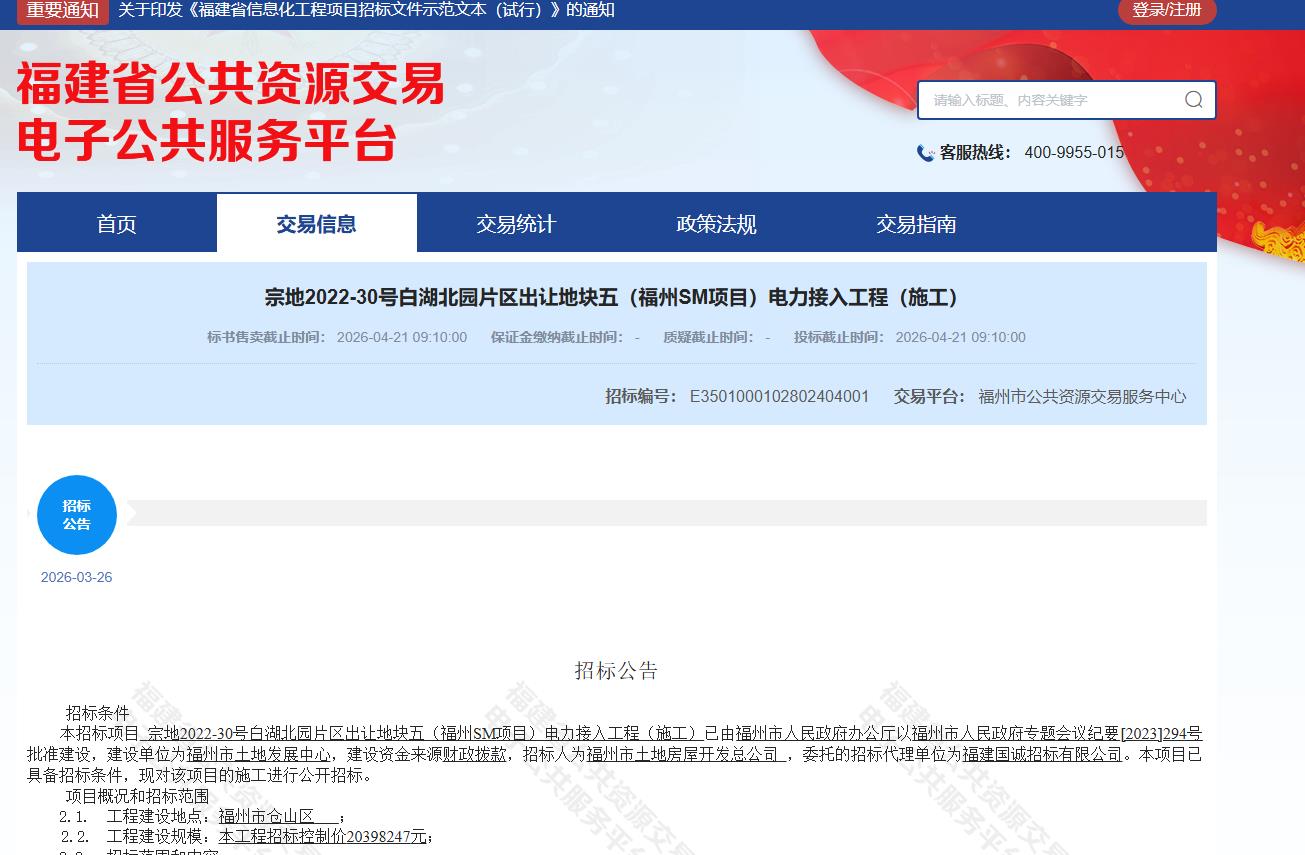
Task: Open the 登录/注册 login button
Action: click(x=1166, y=10)
